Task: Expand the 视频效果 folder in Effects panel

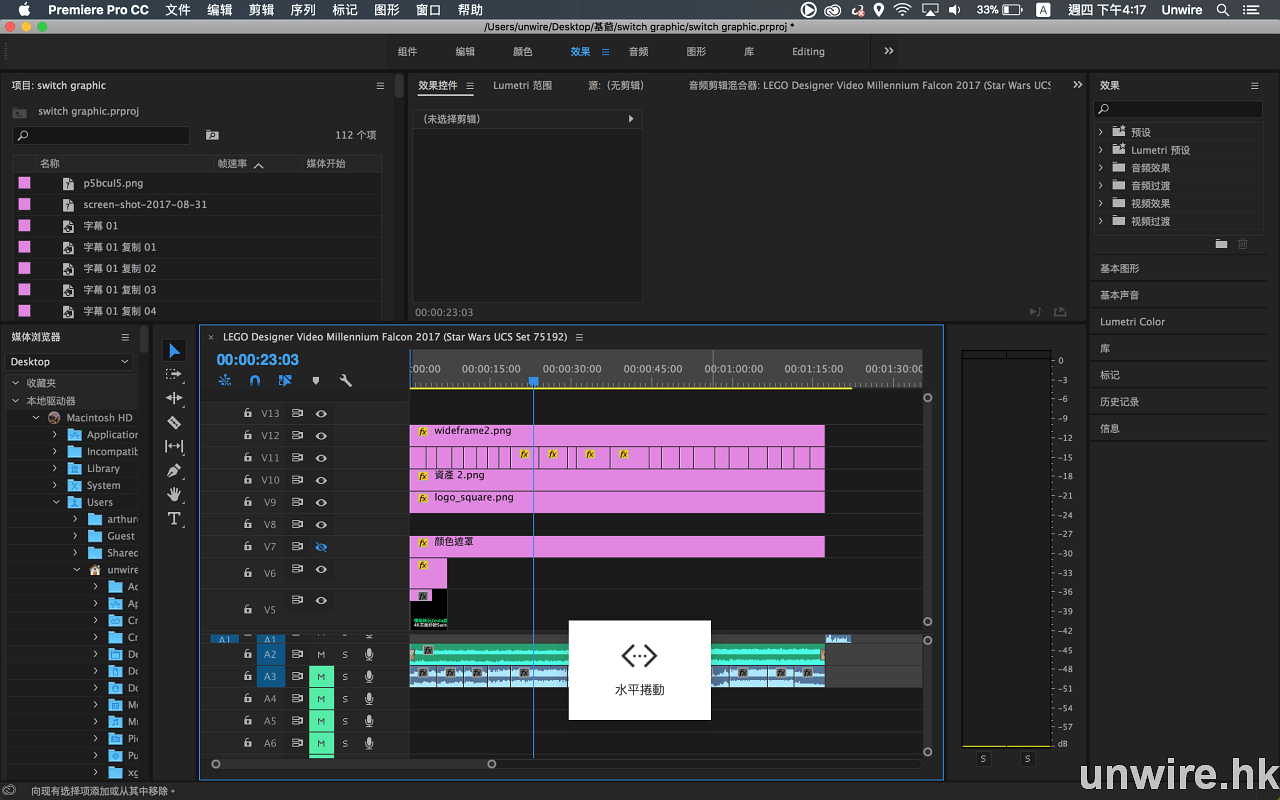Action: tap(1101, 203)
